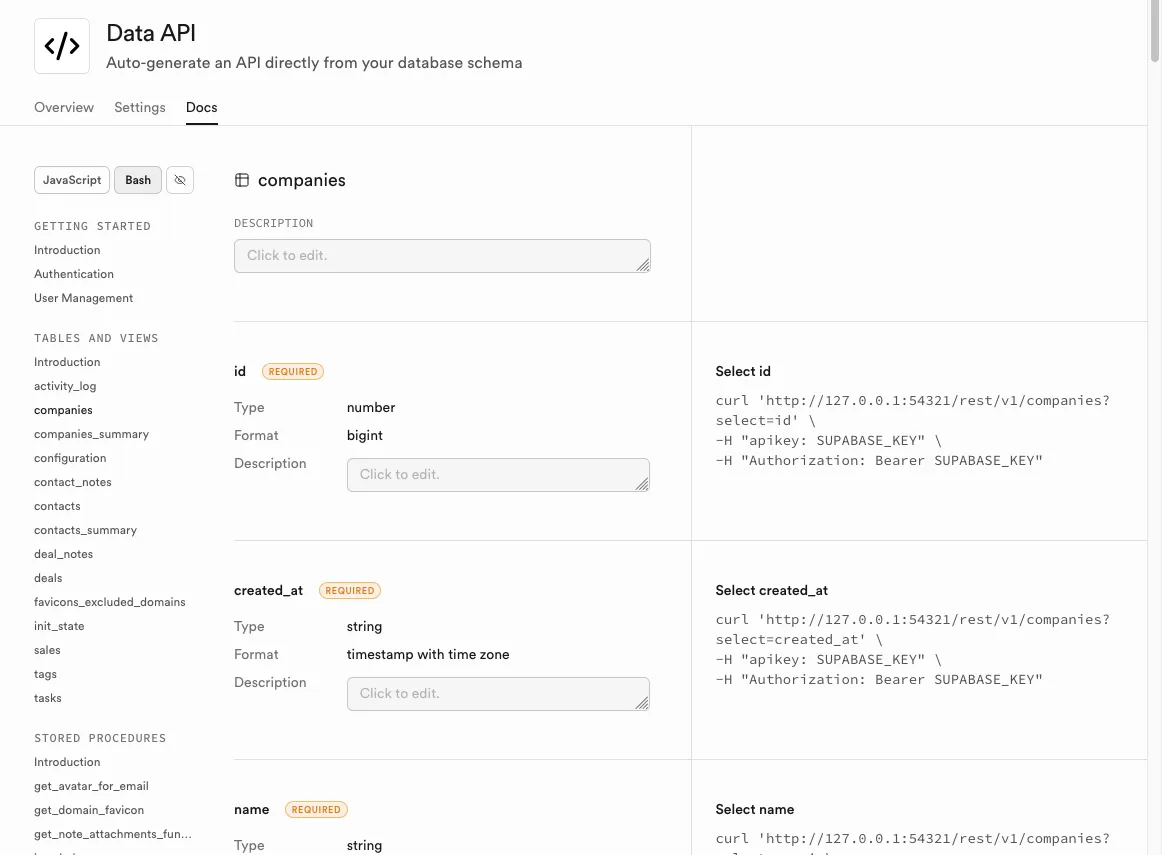Switch to the Docs tab

tap(201, 107)
